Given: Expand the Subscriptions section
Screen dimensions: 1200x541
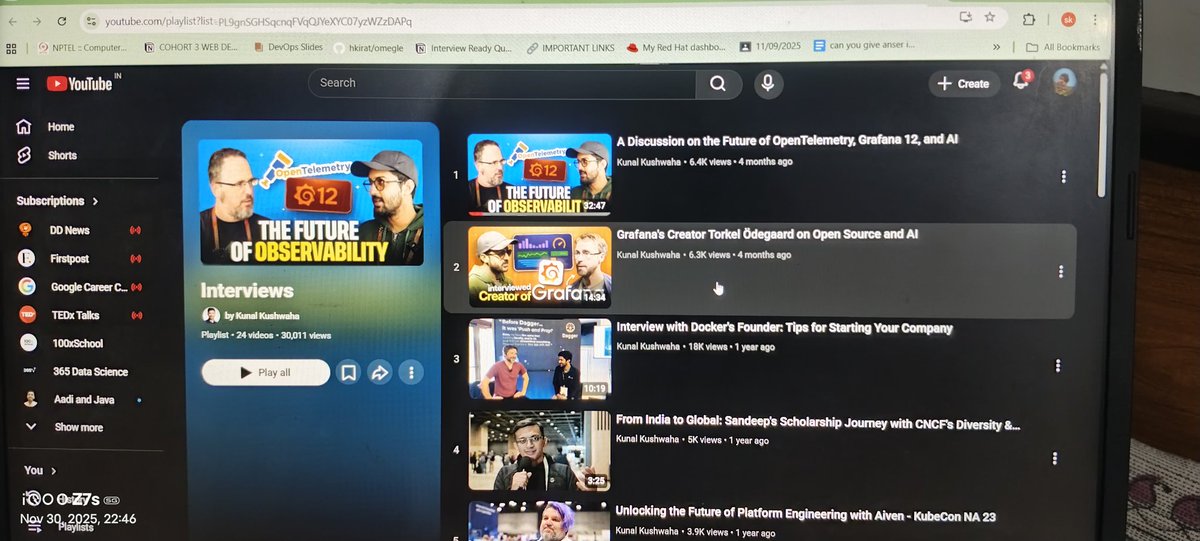Looking at the screenshot, I should (58, 201).
